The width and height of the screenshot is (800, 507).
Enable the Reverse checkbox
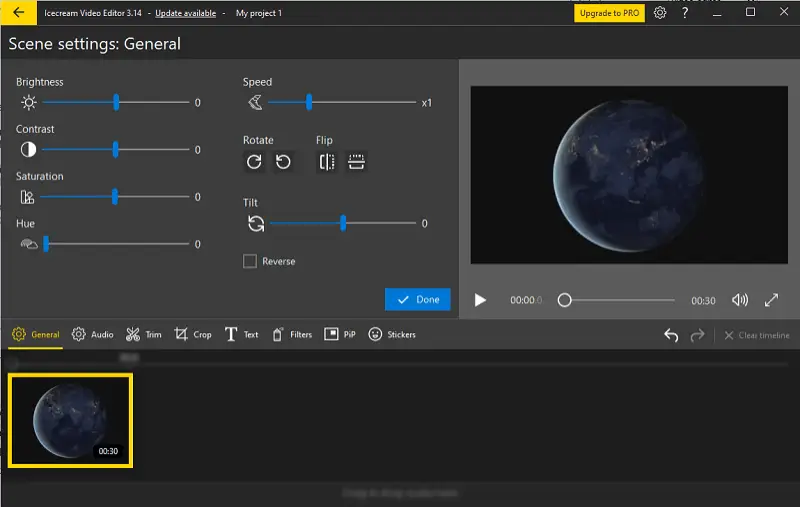click(x=250, y=261)
